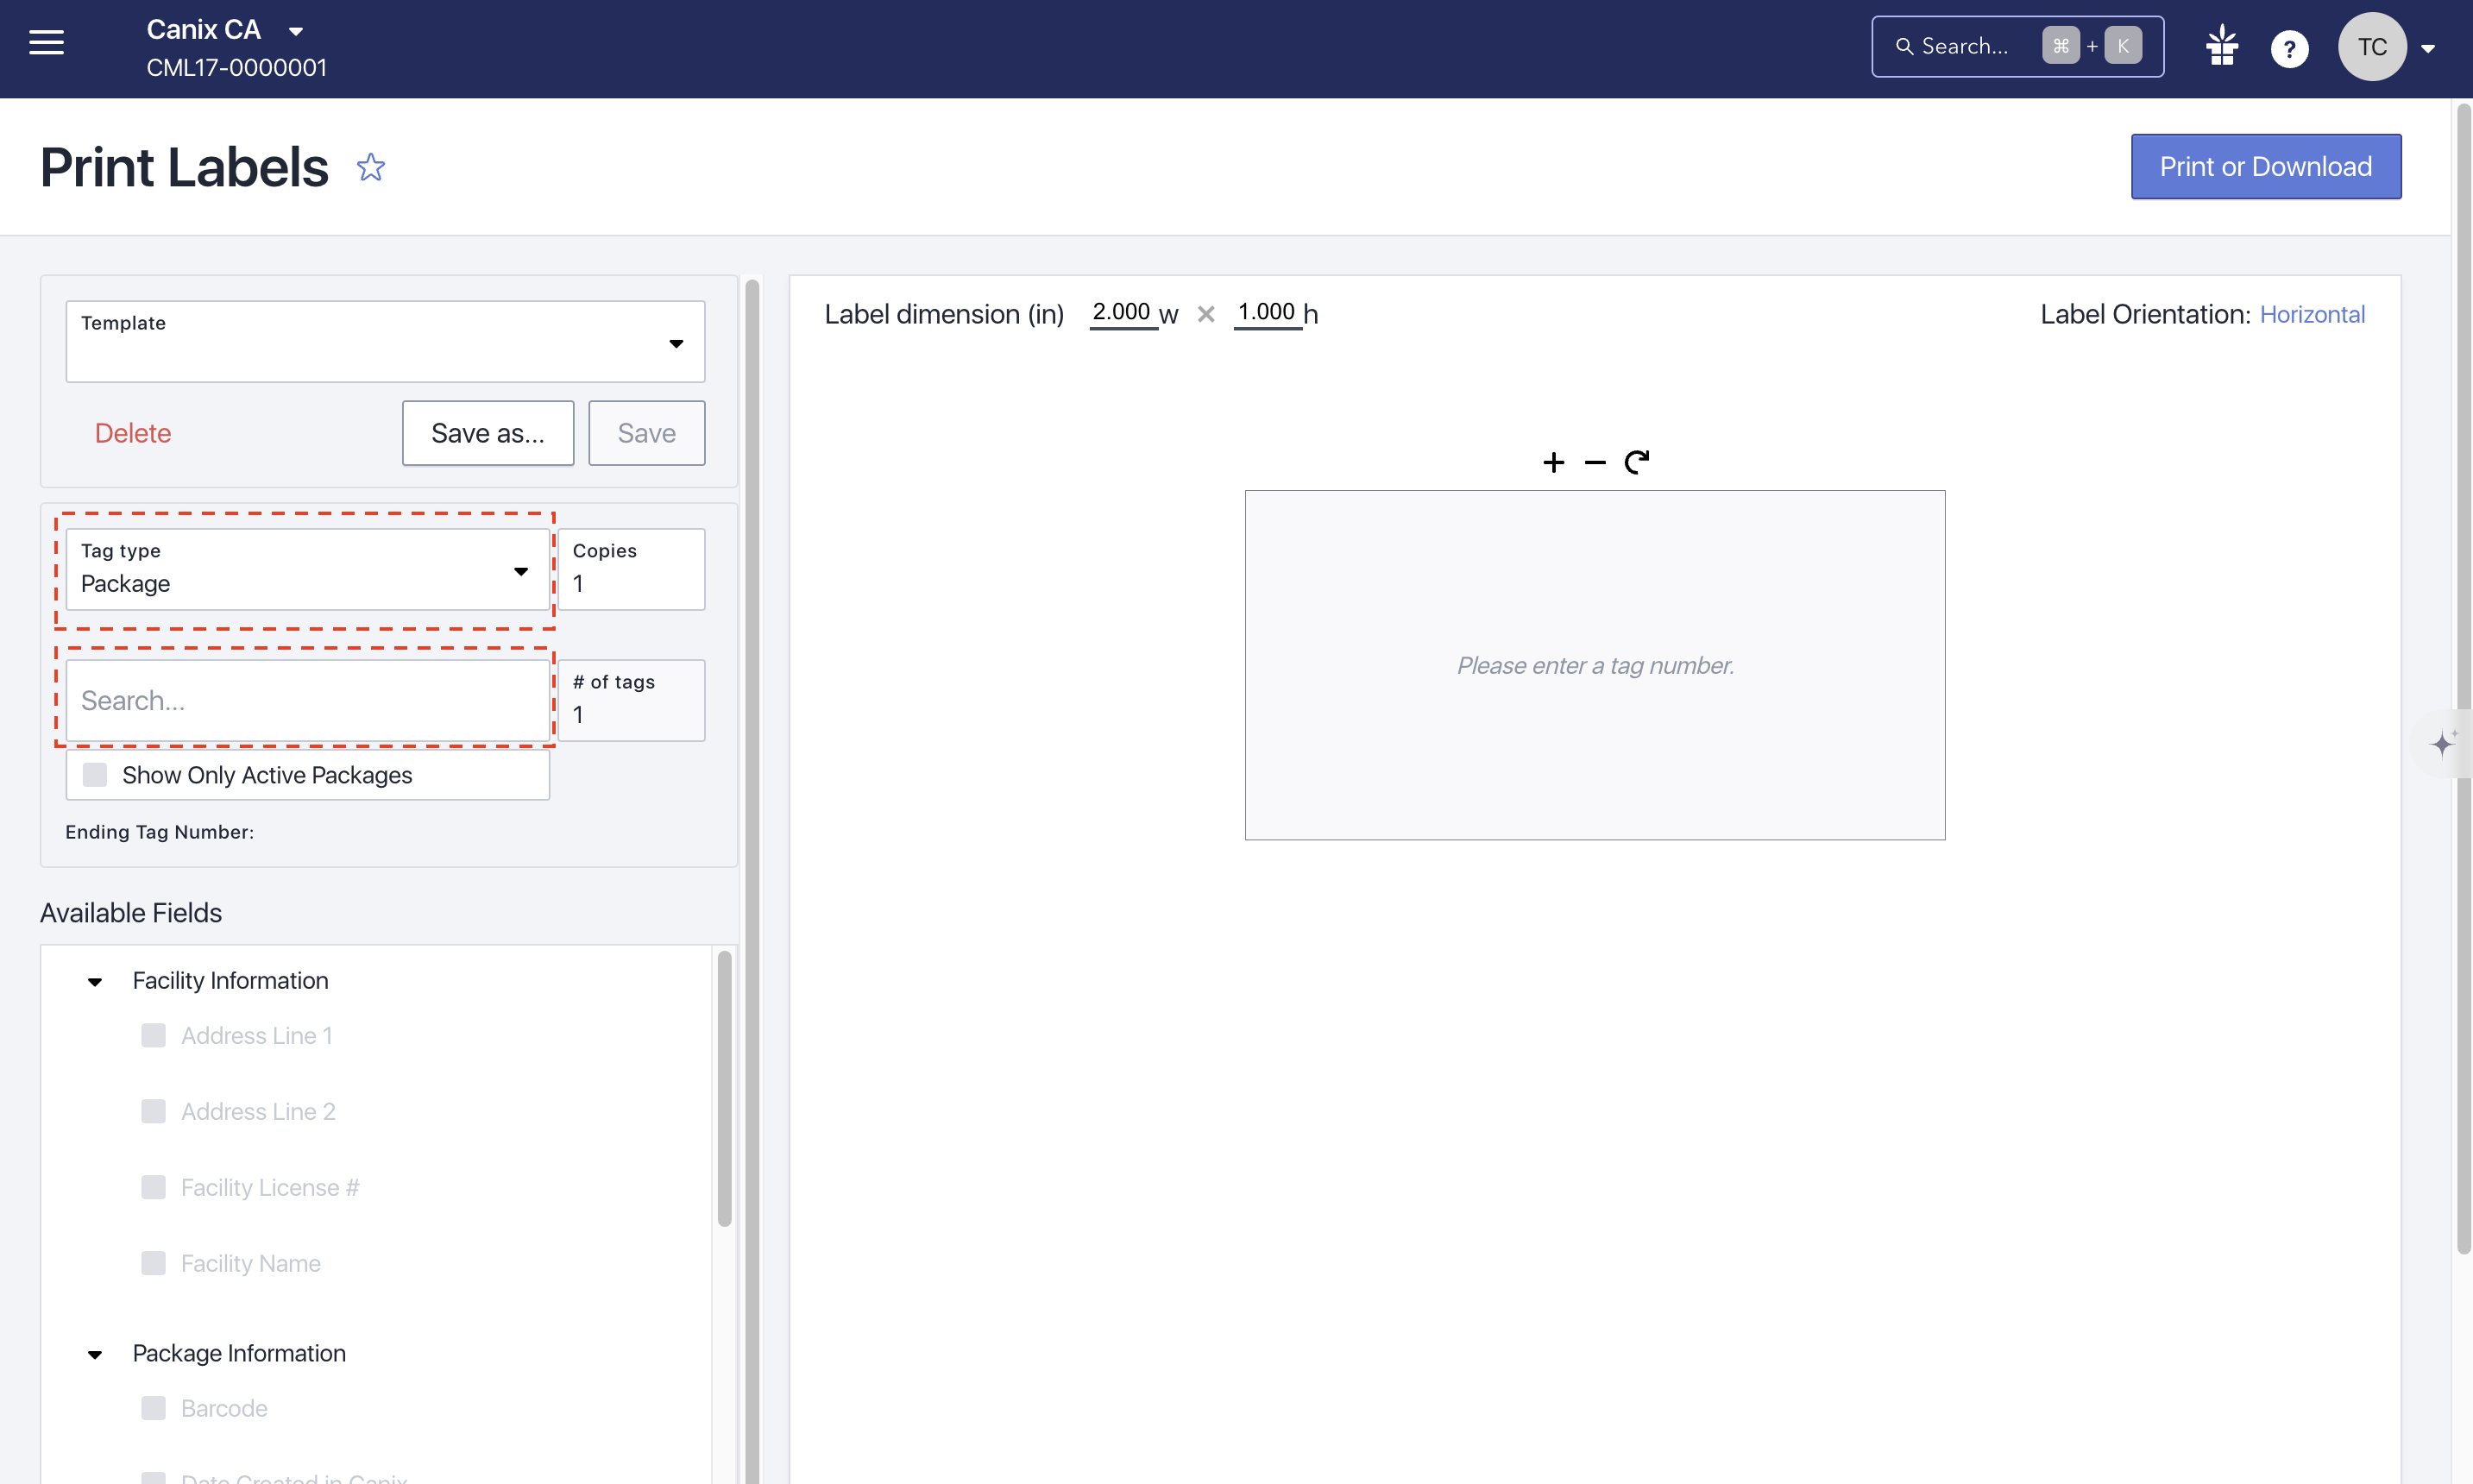The image size is (2473, 1484).
Task: Click the Save as... button
Action: [488, 433]
